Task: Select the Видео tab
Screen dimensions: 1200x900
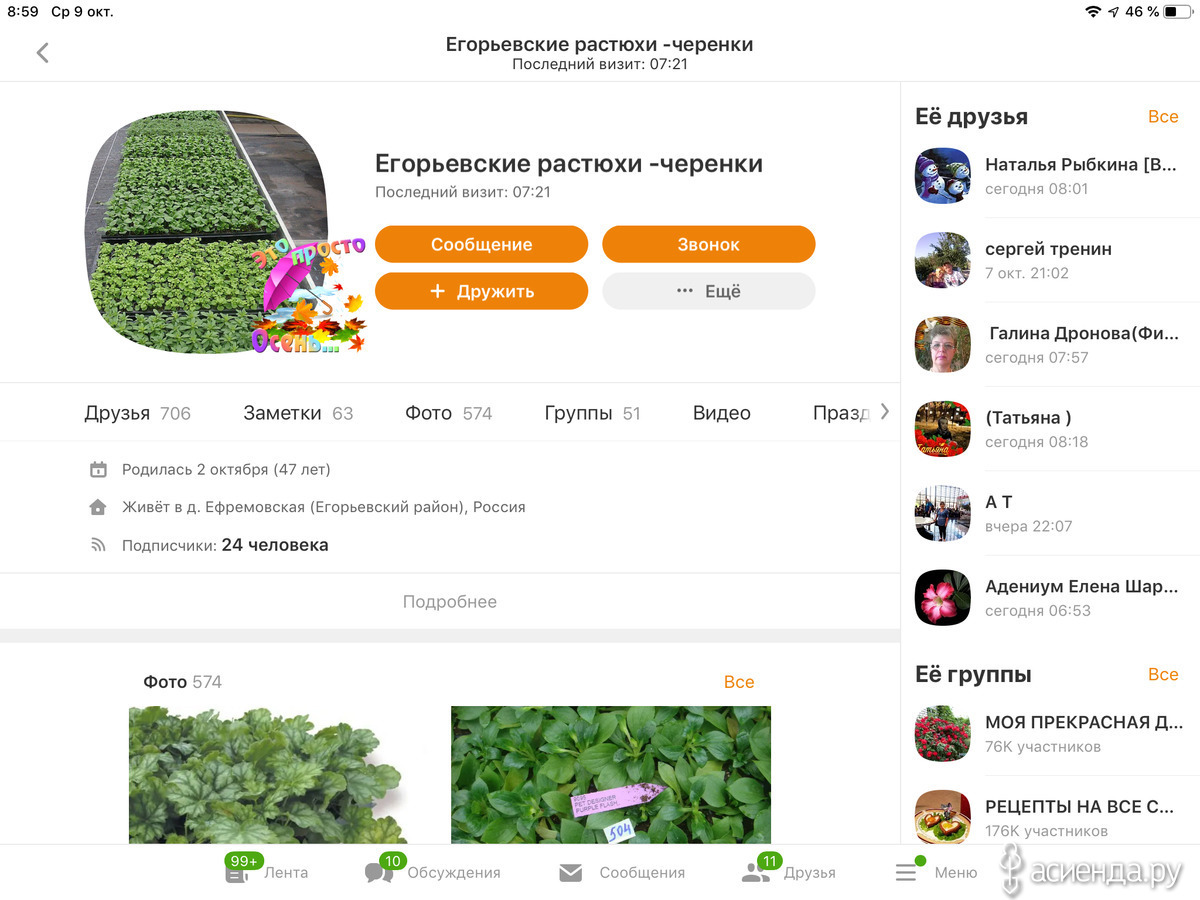Action: point(722,413)
